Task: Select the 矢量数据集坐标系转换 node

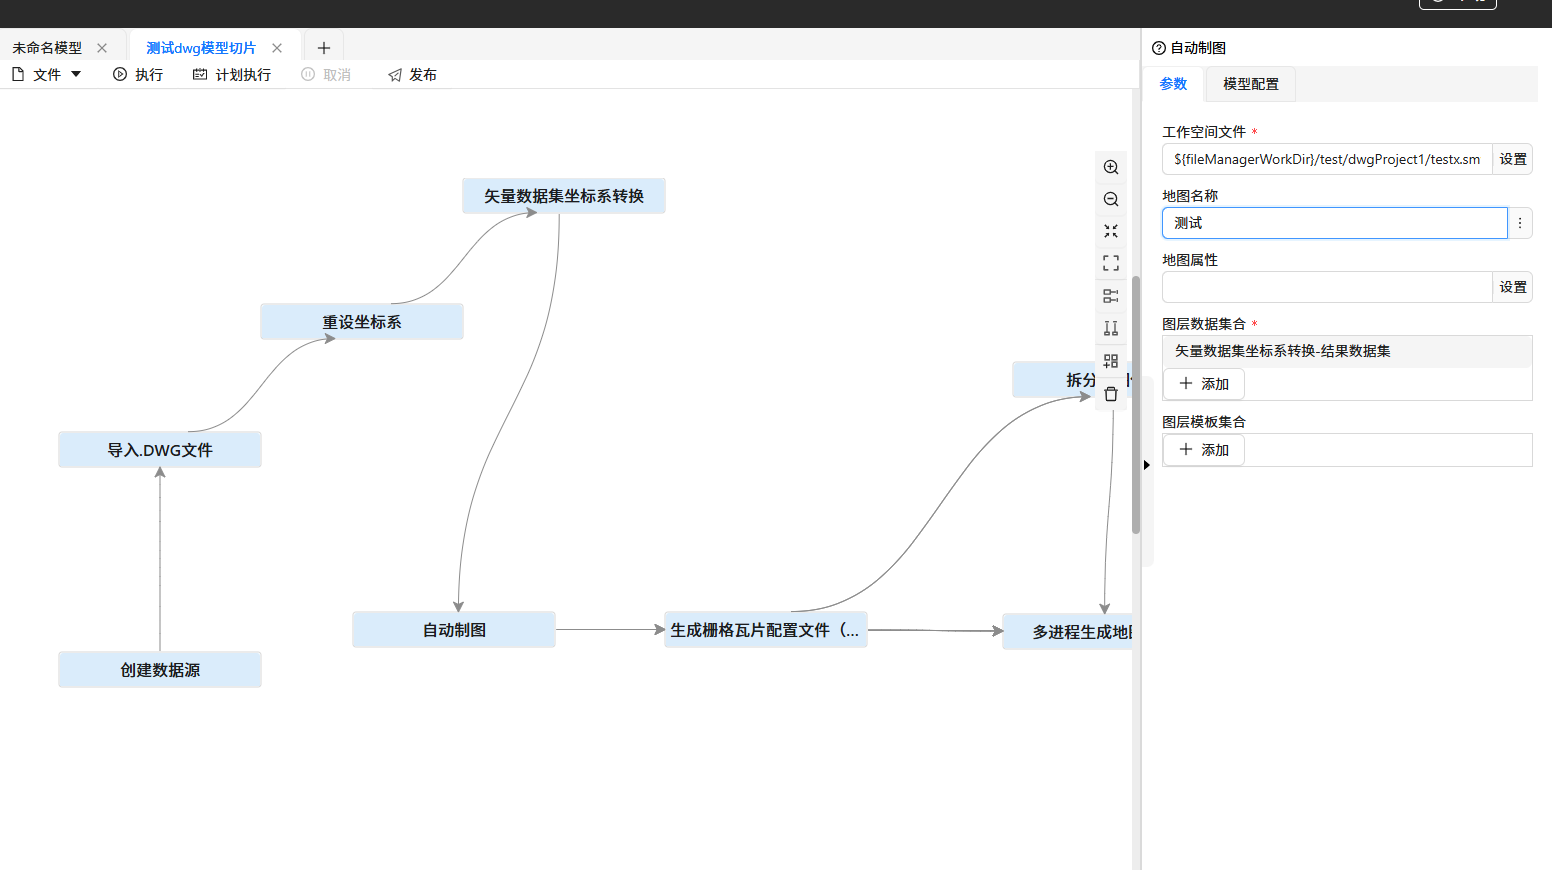Action: pos(564,196)
